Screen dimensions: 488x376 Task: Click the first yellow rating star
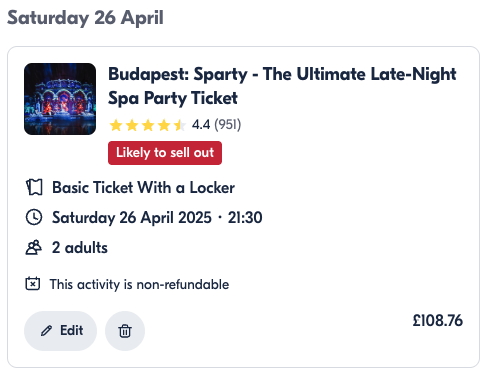click(x=116, y=125)
